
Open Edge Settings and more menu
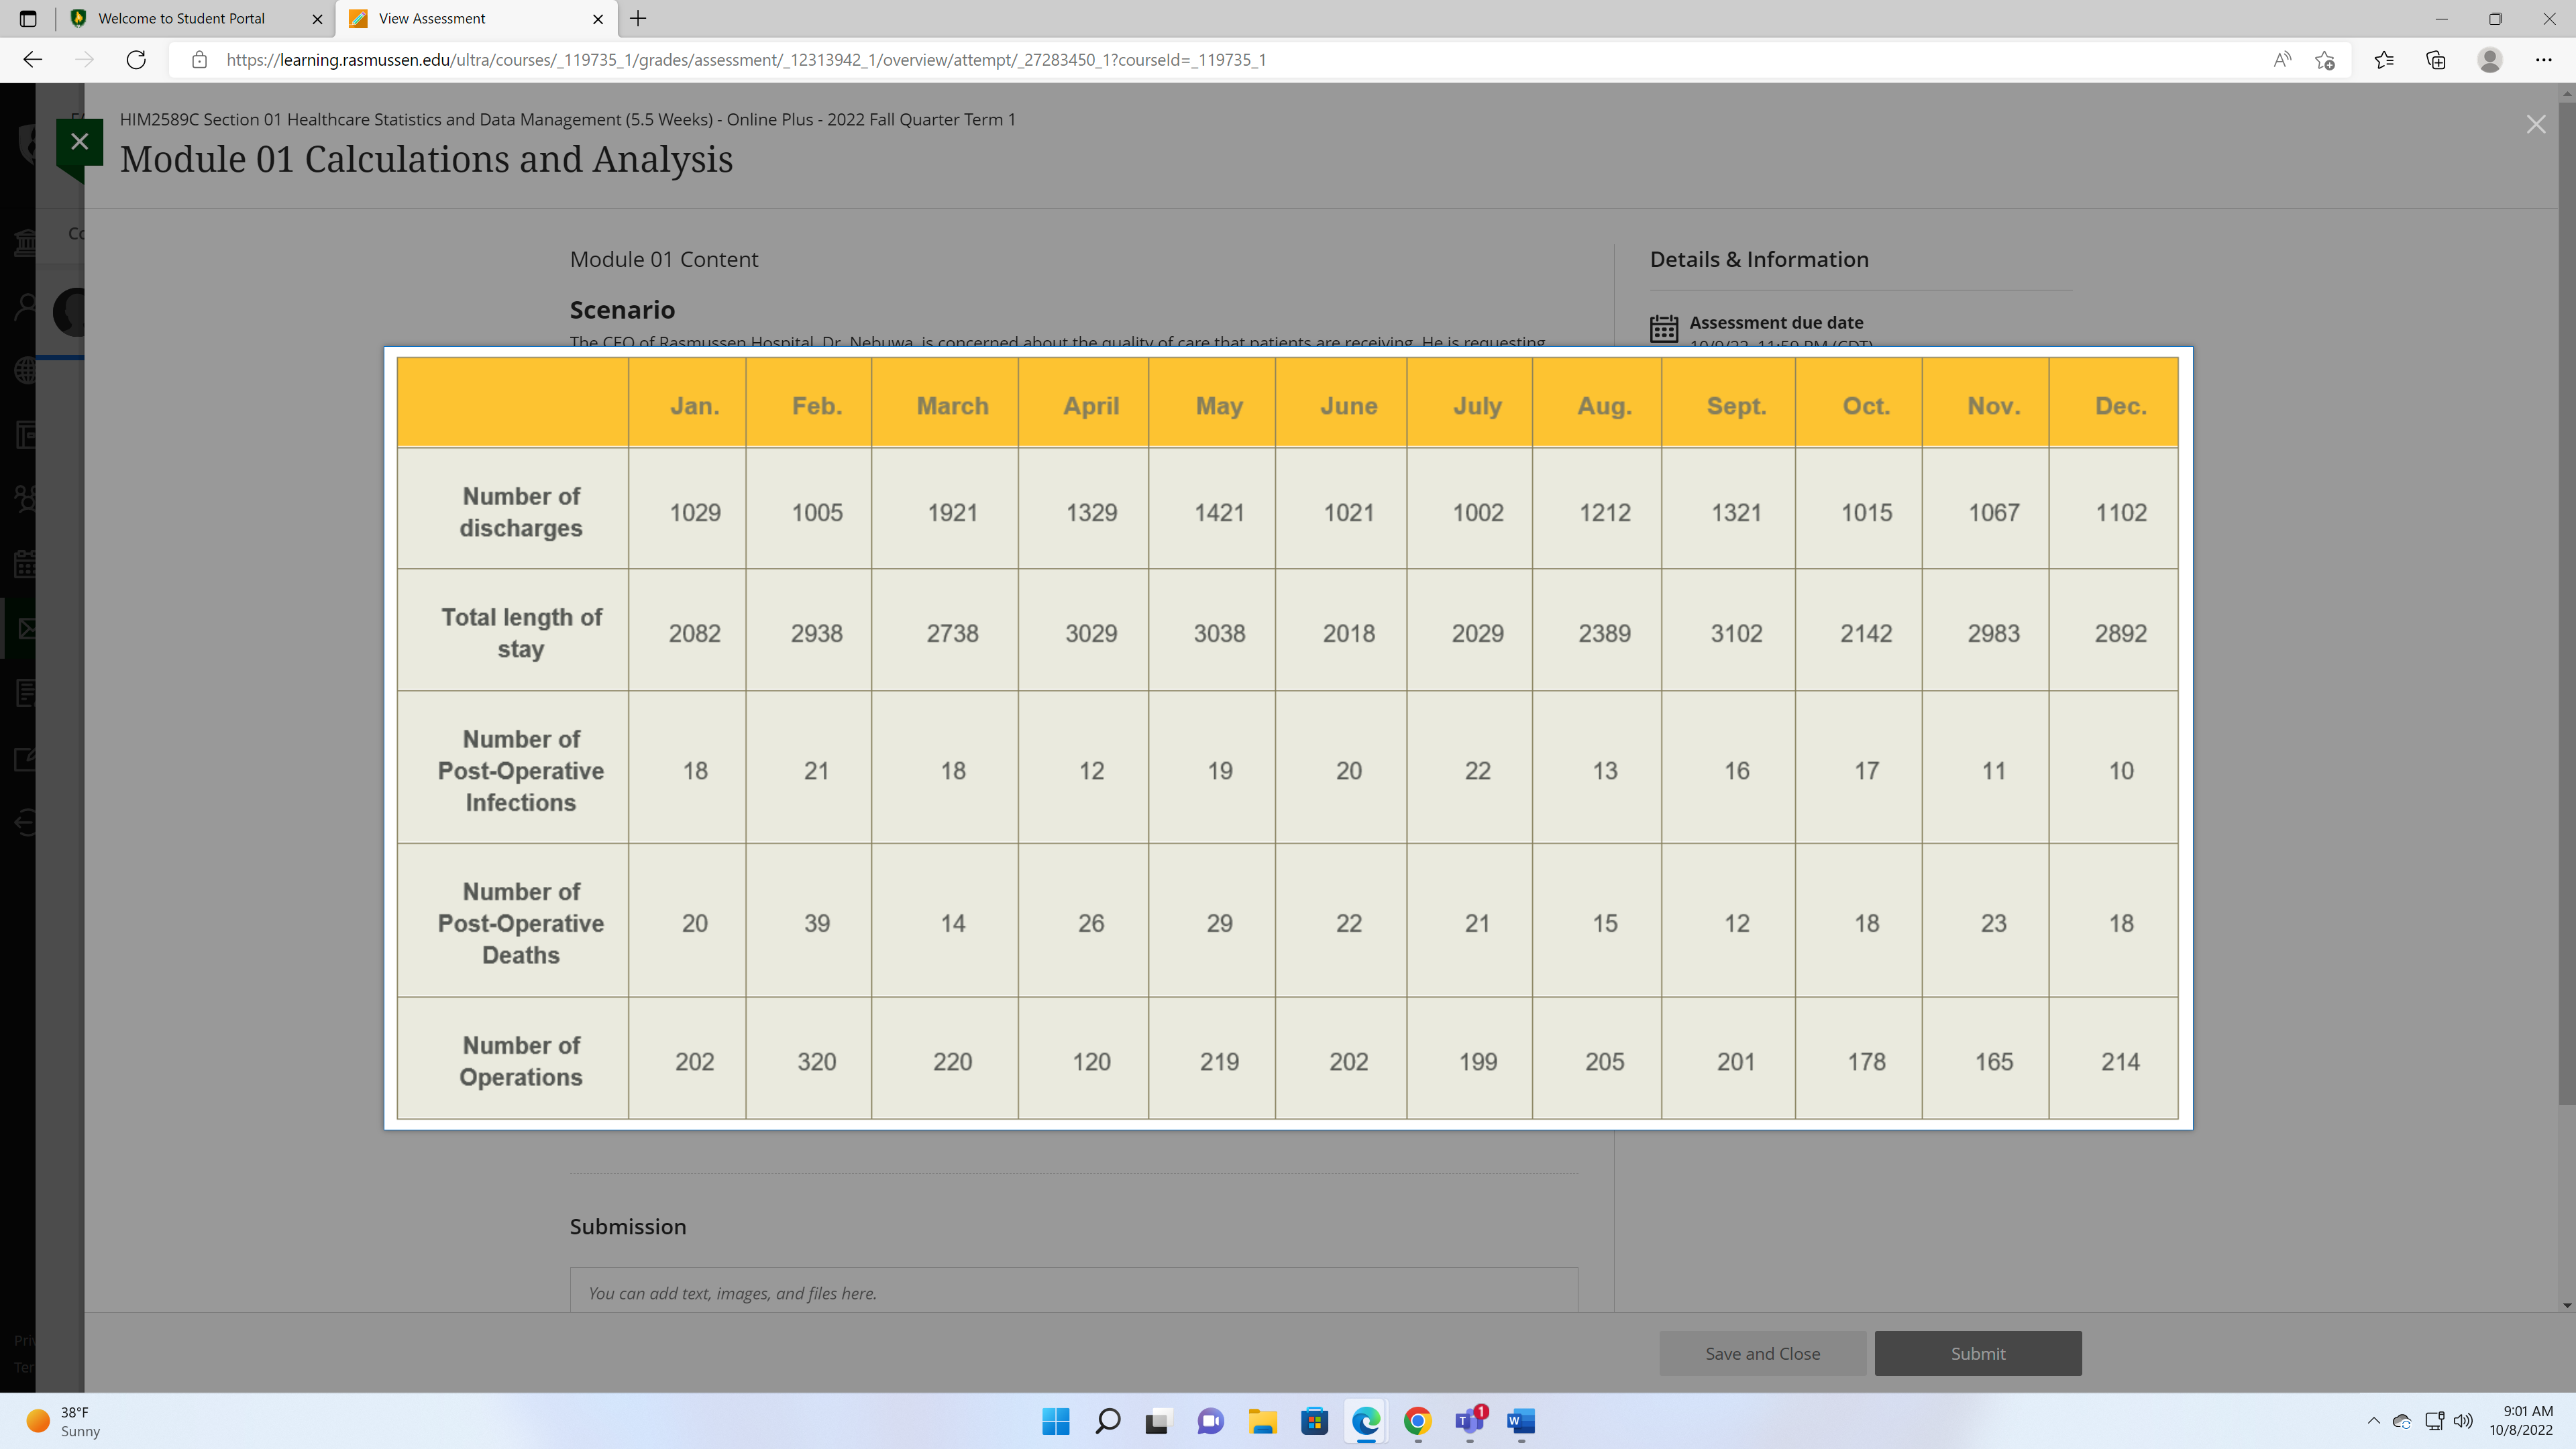tap(2543, 60)
